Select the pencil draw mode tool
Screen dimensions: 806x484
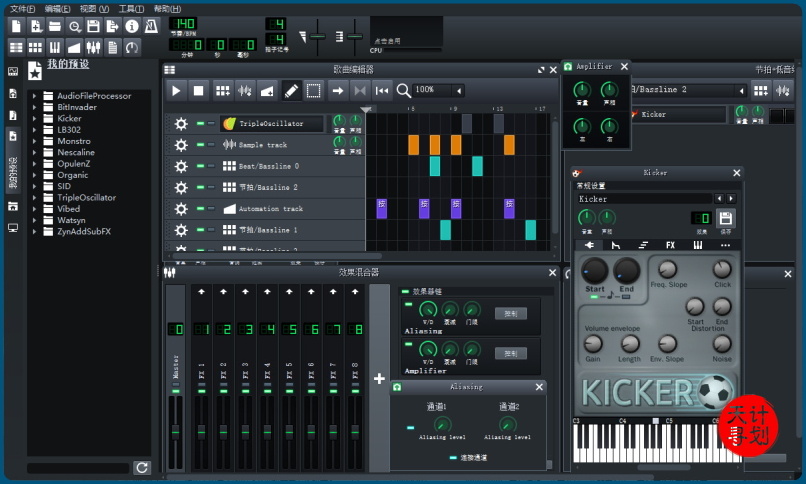click(291, 91)
